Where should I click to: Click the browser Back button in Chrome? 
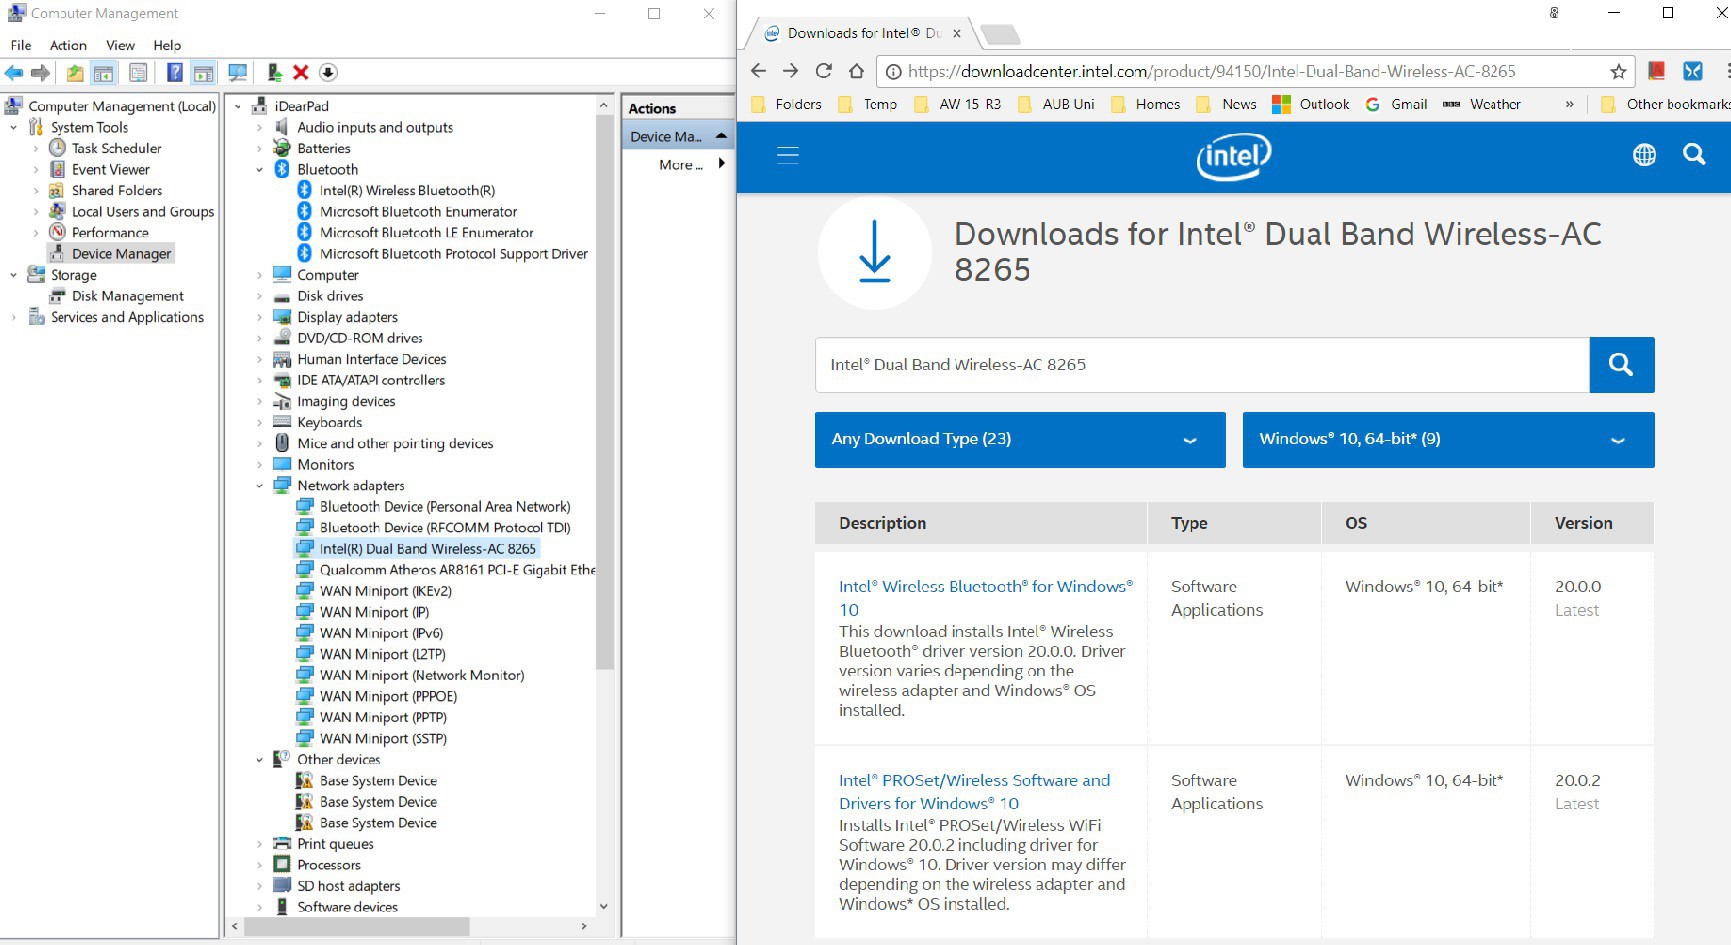pyautogui.click(x=758, y=71)
